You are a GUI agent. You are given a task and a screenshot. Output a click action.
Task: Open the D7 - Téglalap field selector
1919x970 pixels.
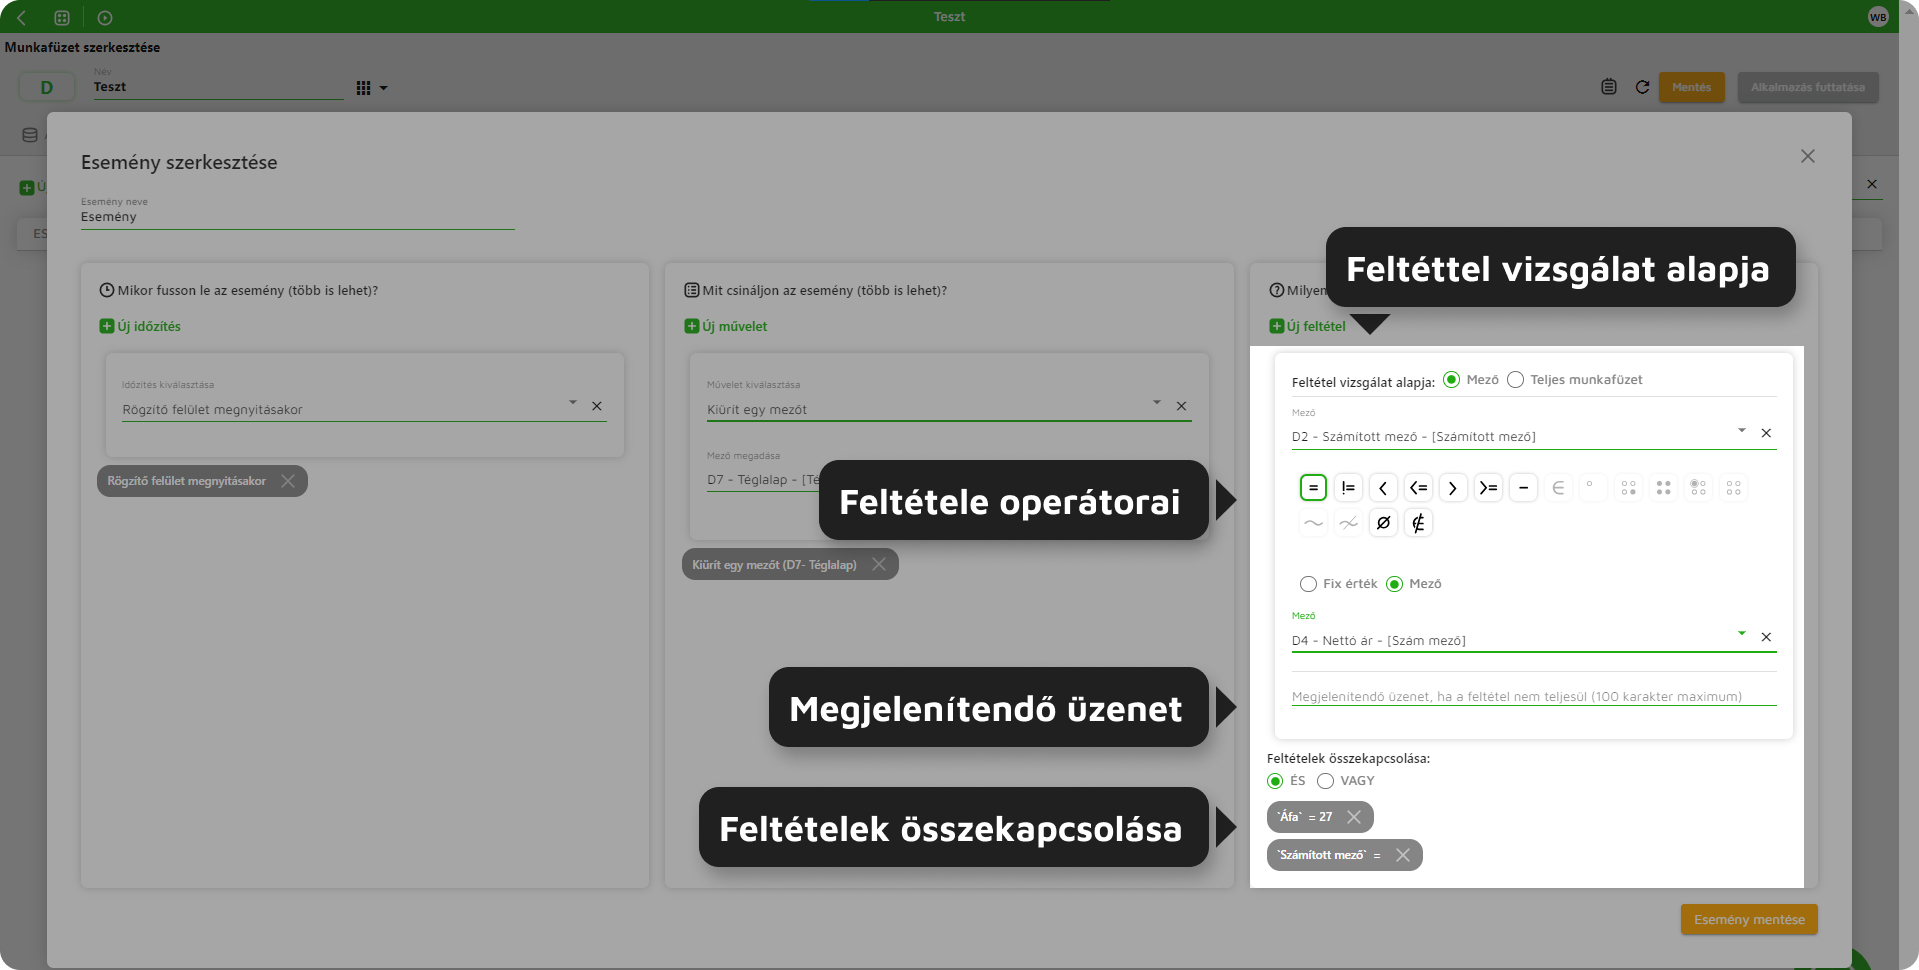click(763, 480)
